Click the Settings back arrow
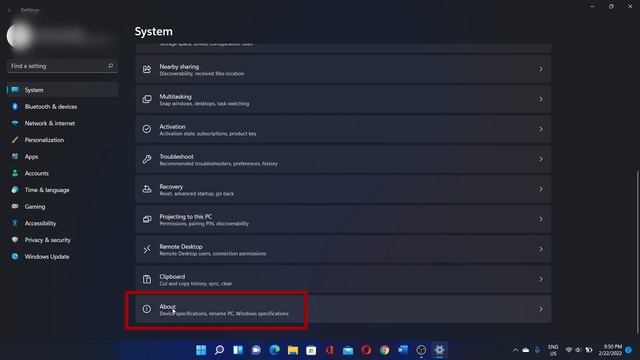The image size is (640, 360). tap(9, 10)
